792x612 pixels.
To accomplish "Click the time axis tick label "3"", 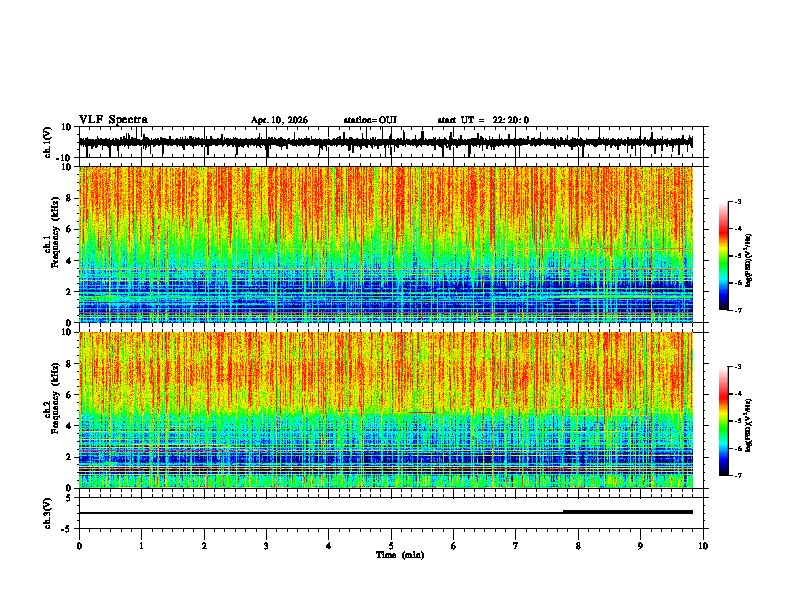I will point(266,546).
